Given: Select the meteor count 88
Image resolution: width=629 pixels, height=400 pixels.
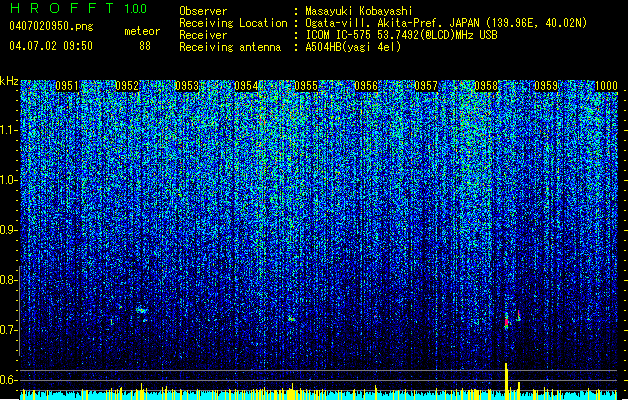Looking at the screenshot, I should point(145,46).
